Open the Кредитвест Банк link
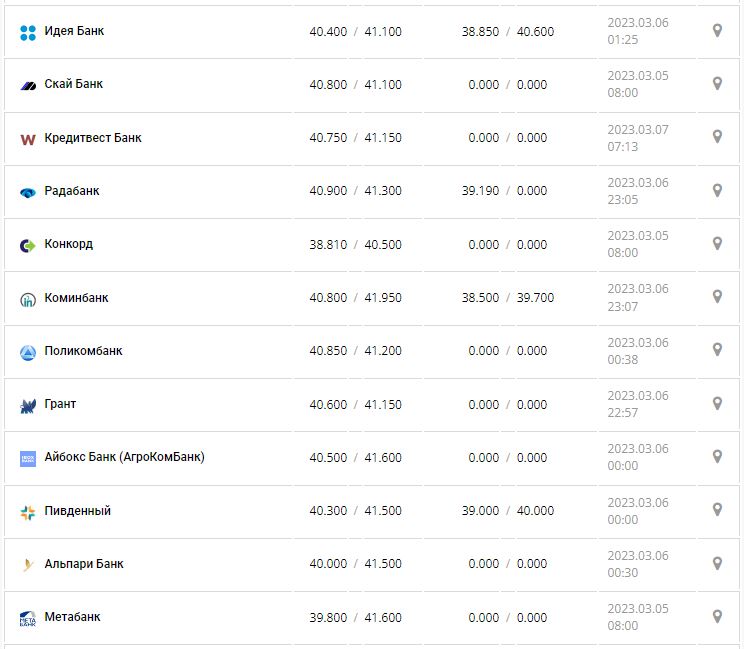 coord(93,138)
